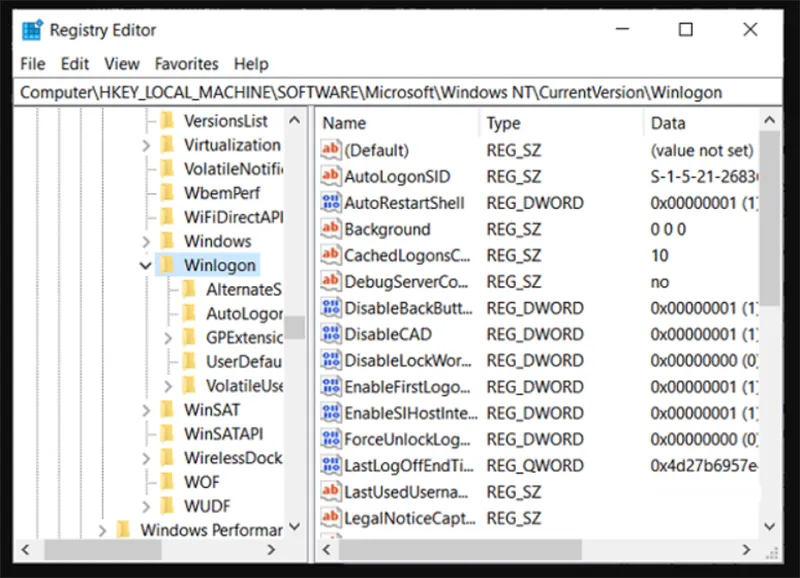Select the WinSATAPI tree key
The width and height of the screenshot is (800, 578).
(223, 434)
